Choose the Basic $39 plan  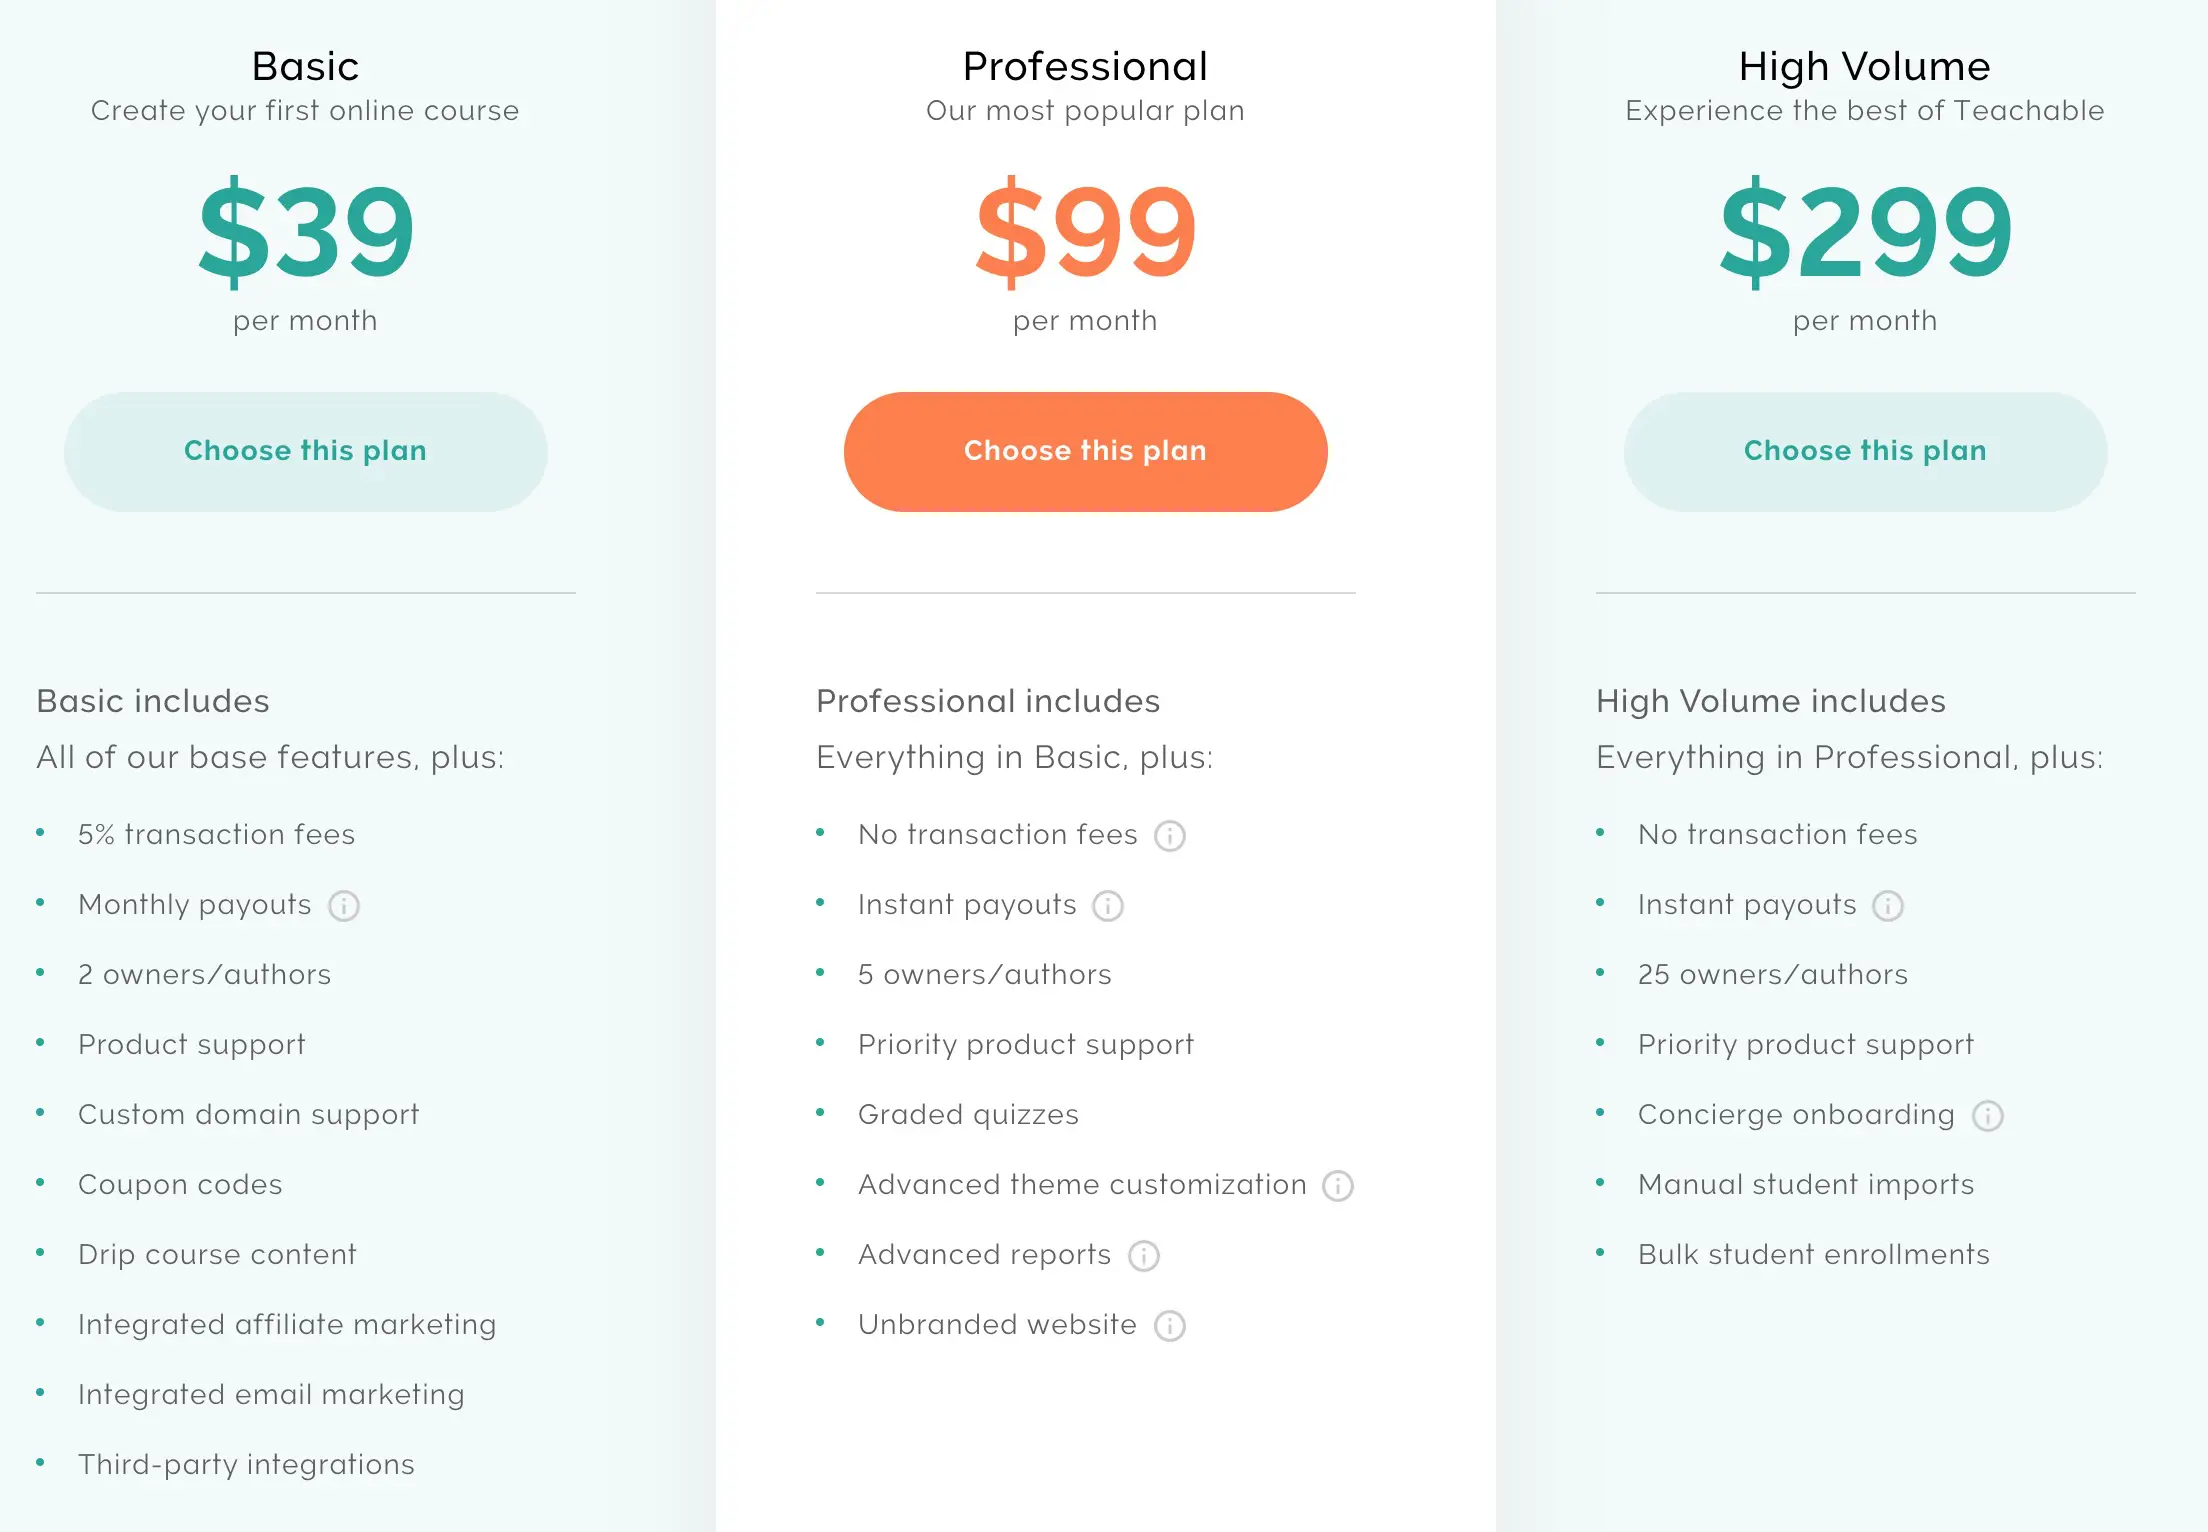click(306, 452)
